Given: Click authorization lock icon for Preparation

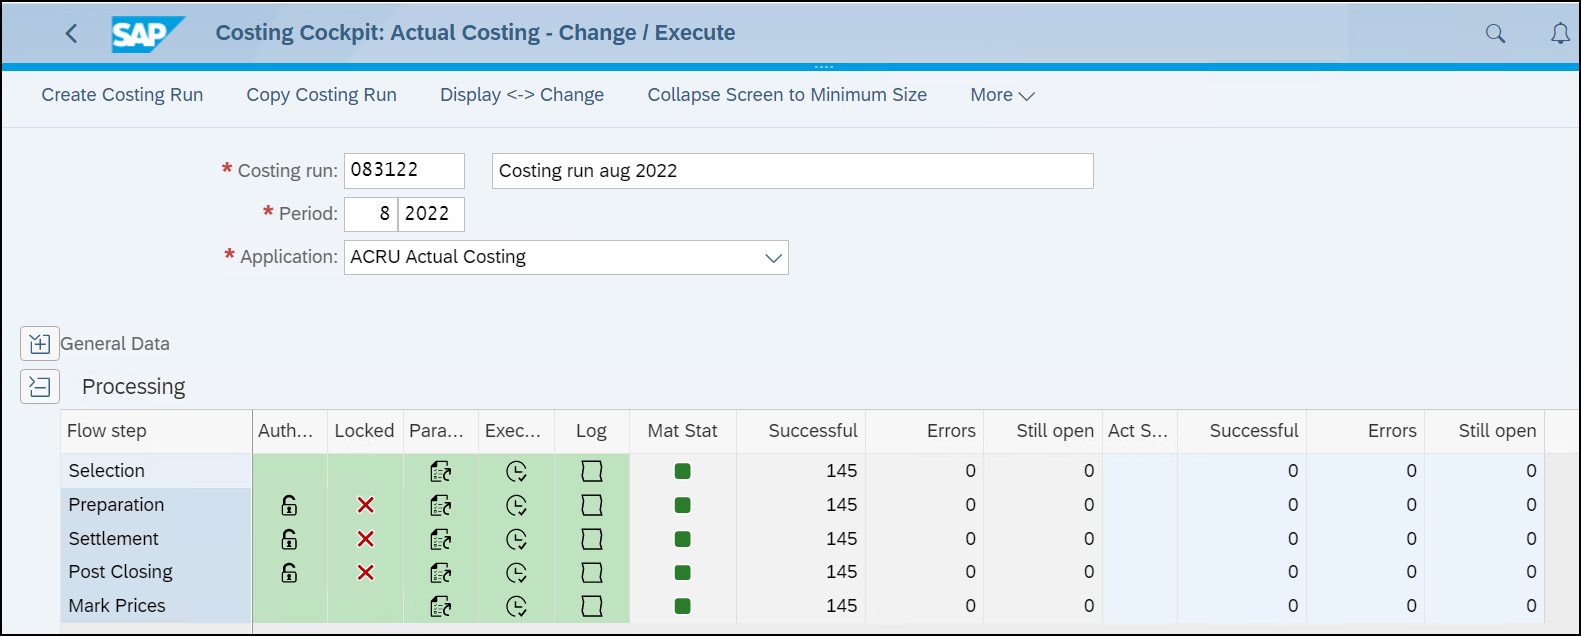Looking at the screenshot, I should point(289,505).
